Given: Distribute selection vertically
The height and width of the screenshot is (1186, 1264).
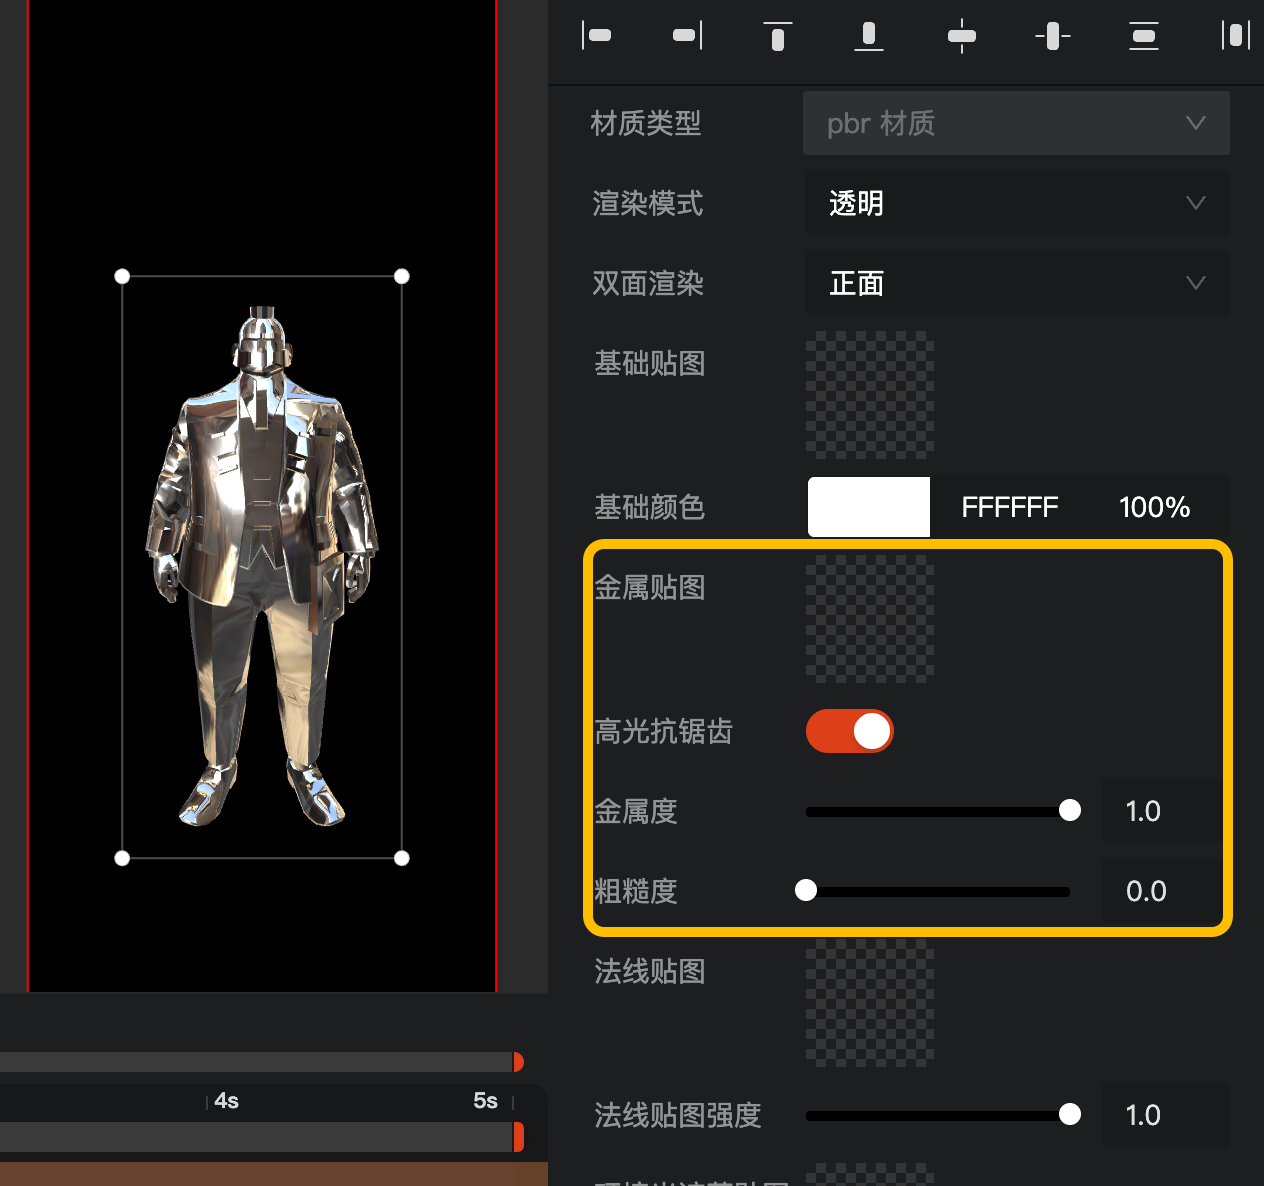Looking at the screenshot, I should point(1143,36).
